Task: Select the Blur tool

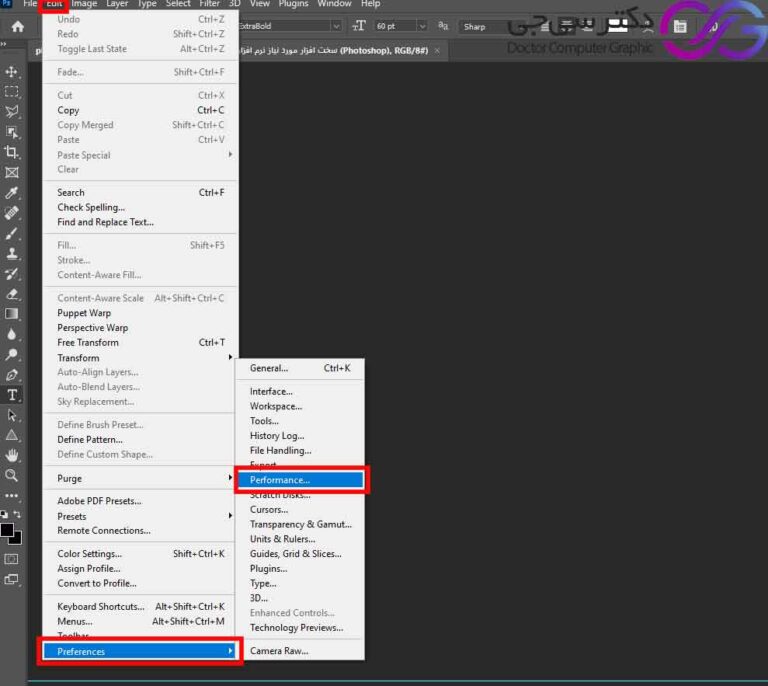Action: click(12, 334)
